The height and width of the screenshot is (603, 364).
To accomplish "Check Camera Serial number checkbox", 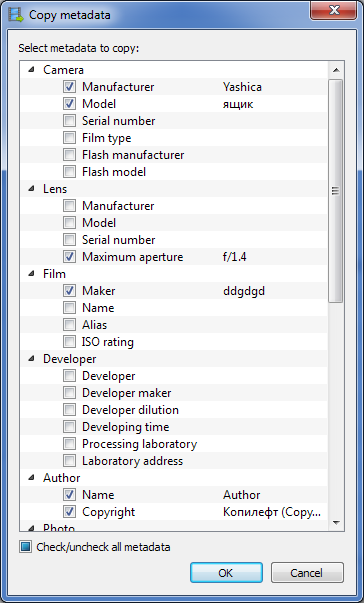I will click(x=69, y=121).
